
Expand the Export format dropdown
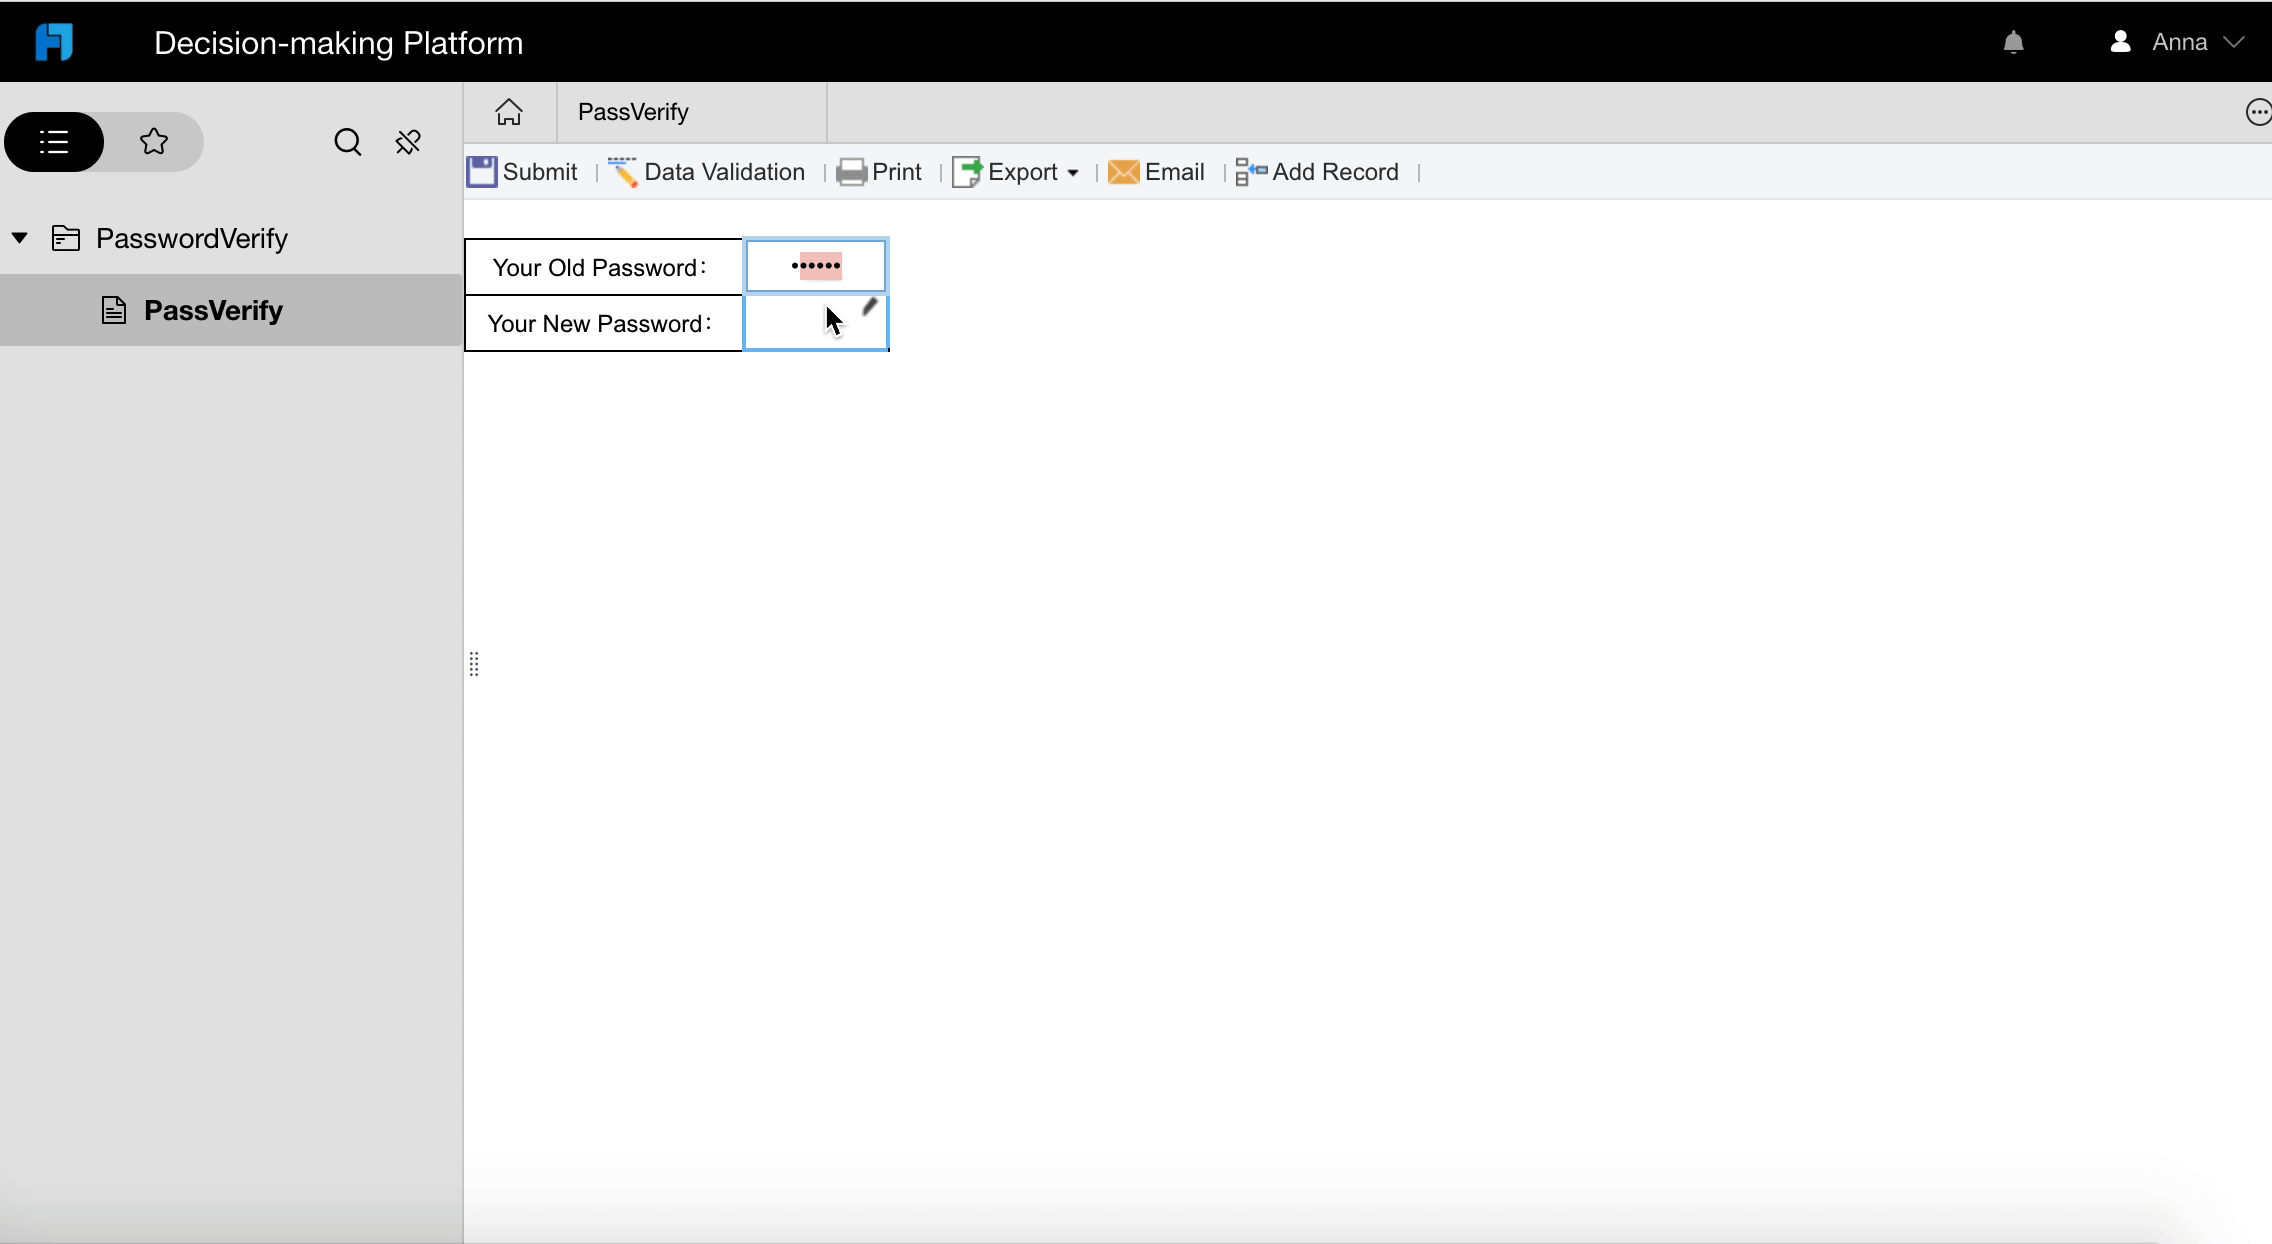pos(1074,172)
